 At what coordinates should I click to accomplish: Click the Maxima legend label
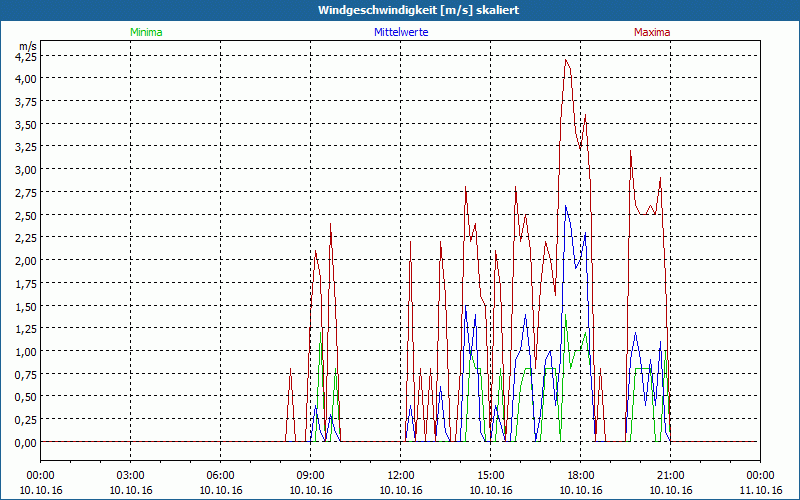[652, 32]
